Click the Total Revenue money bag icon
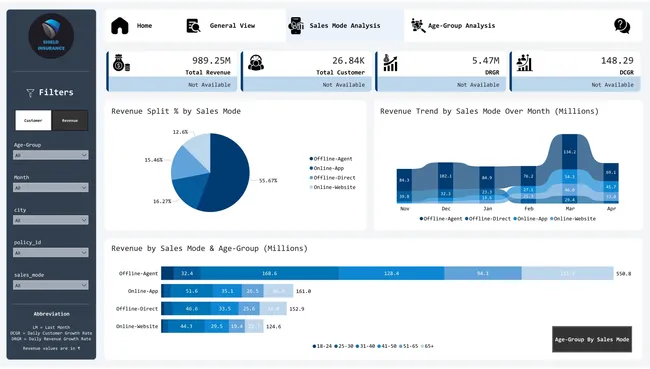The height and width of the screenshot is (369, 650). pos(121,63)
